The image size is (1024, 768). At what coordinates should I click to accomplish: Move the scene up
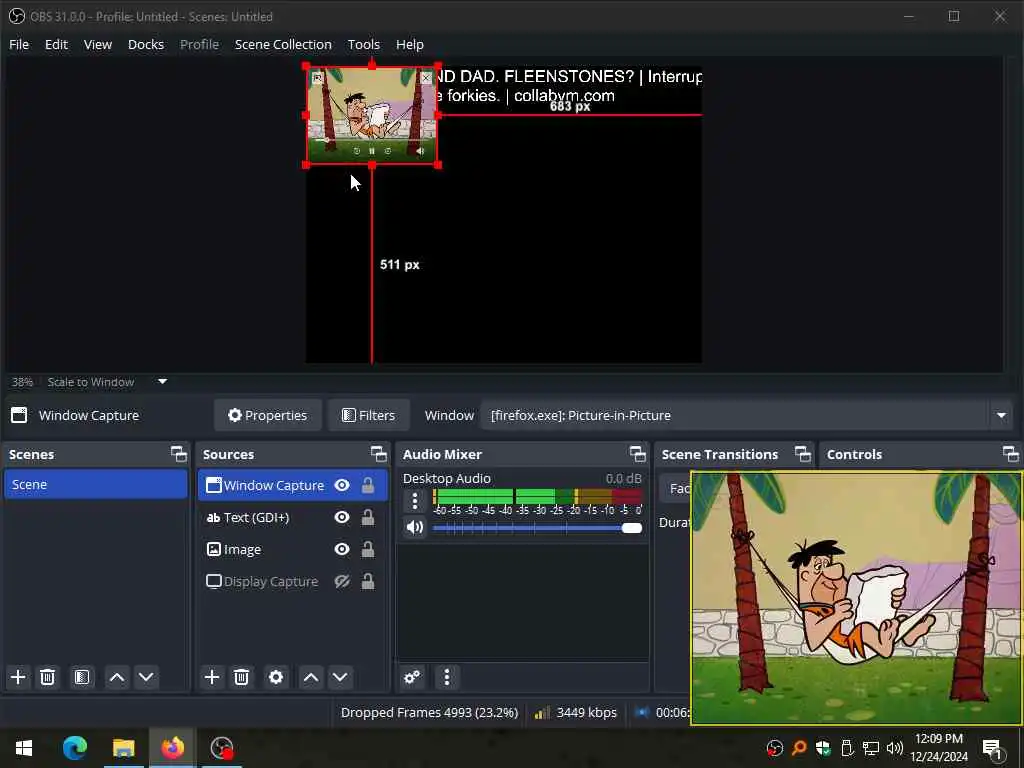tap(117, 677)
